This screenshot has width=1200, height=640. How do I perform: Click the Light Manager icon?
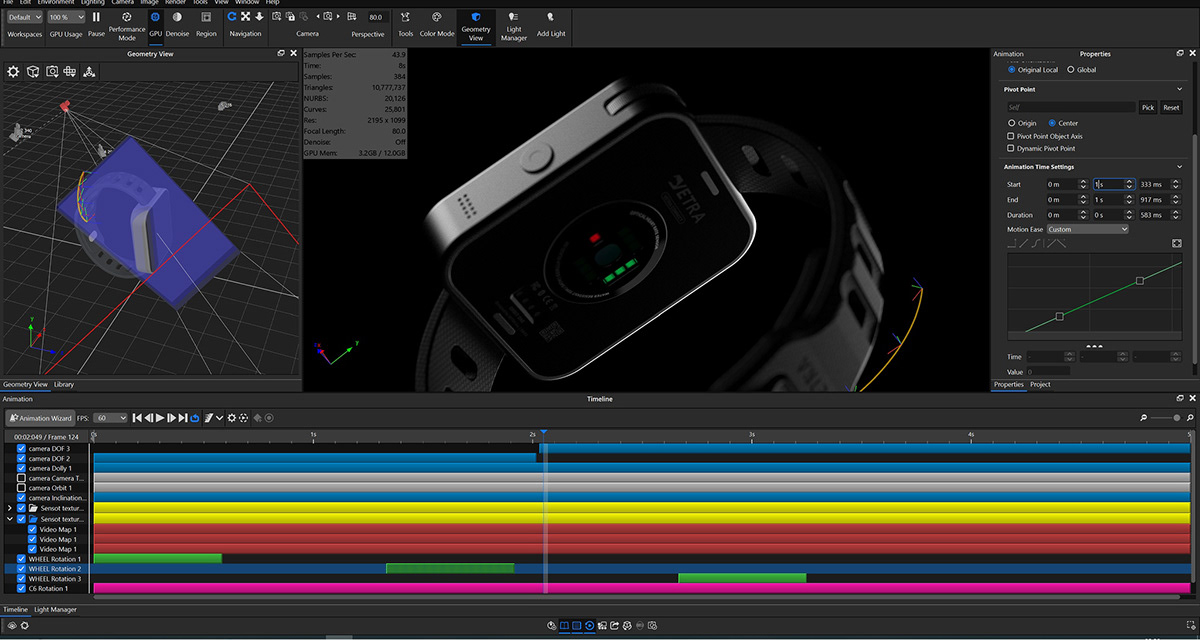click(x=513, y=17)
